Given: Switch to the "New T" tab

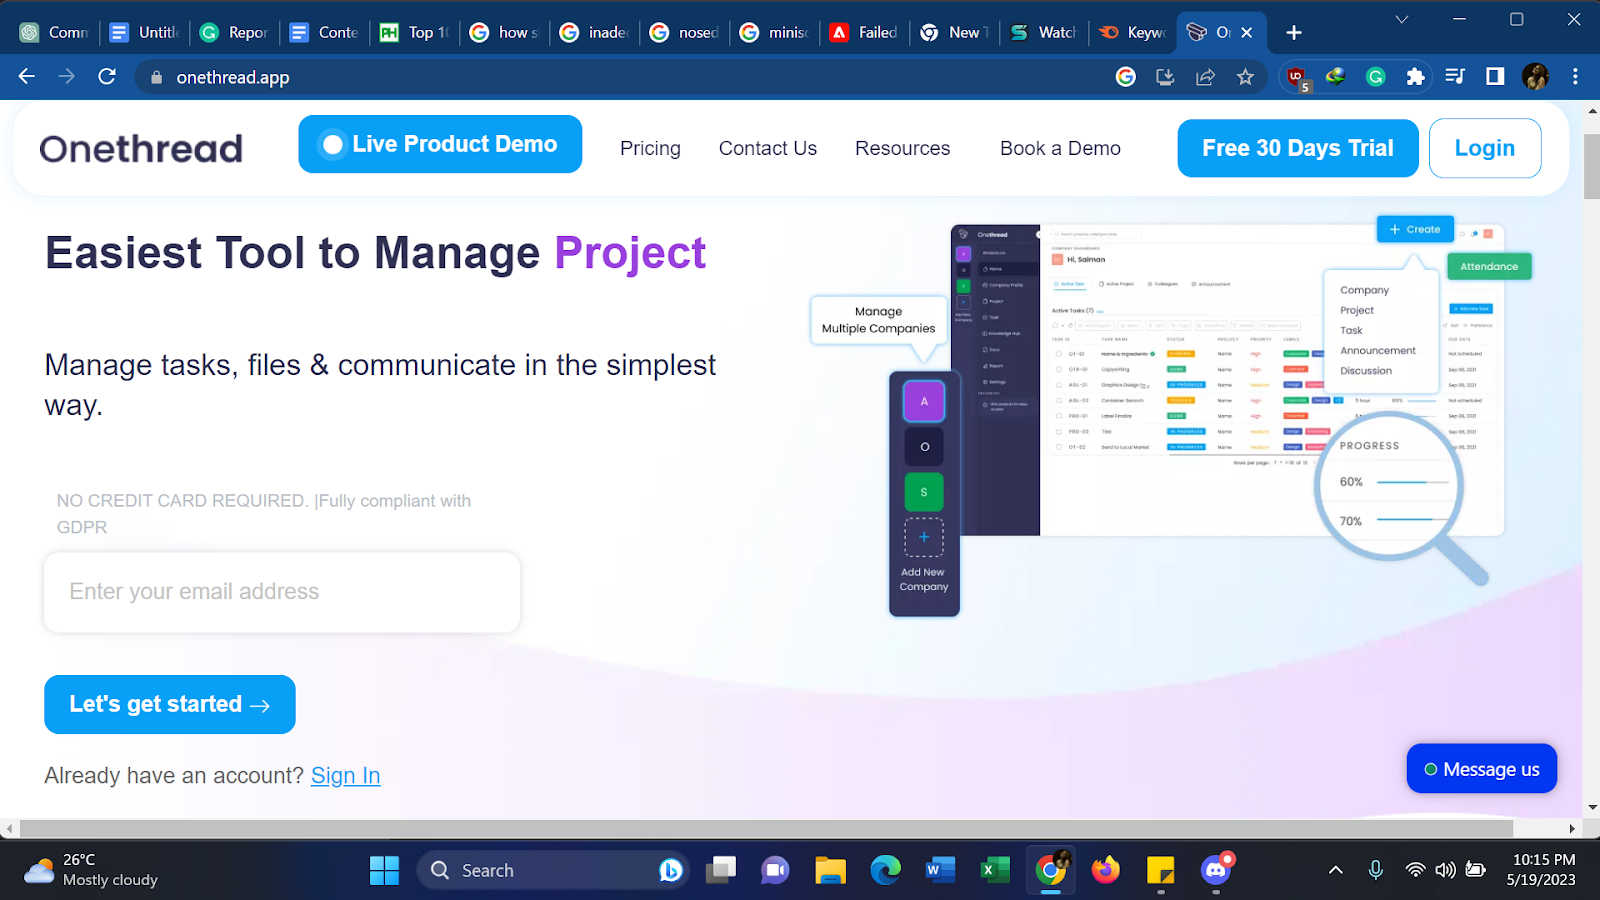Looking at the screenshot, I should 955,33.
